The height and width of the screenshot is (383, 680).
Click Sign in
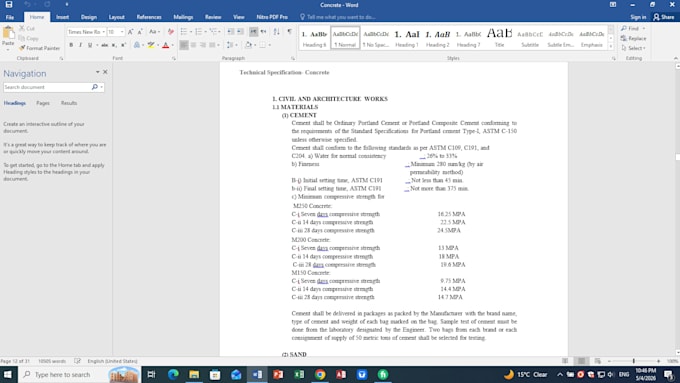tap(638, 17)
